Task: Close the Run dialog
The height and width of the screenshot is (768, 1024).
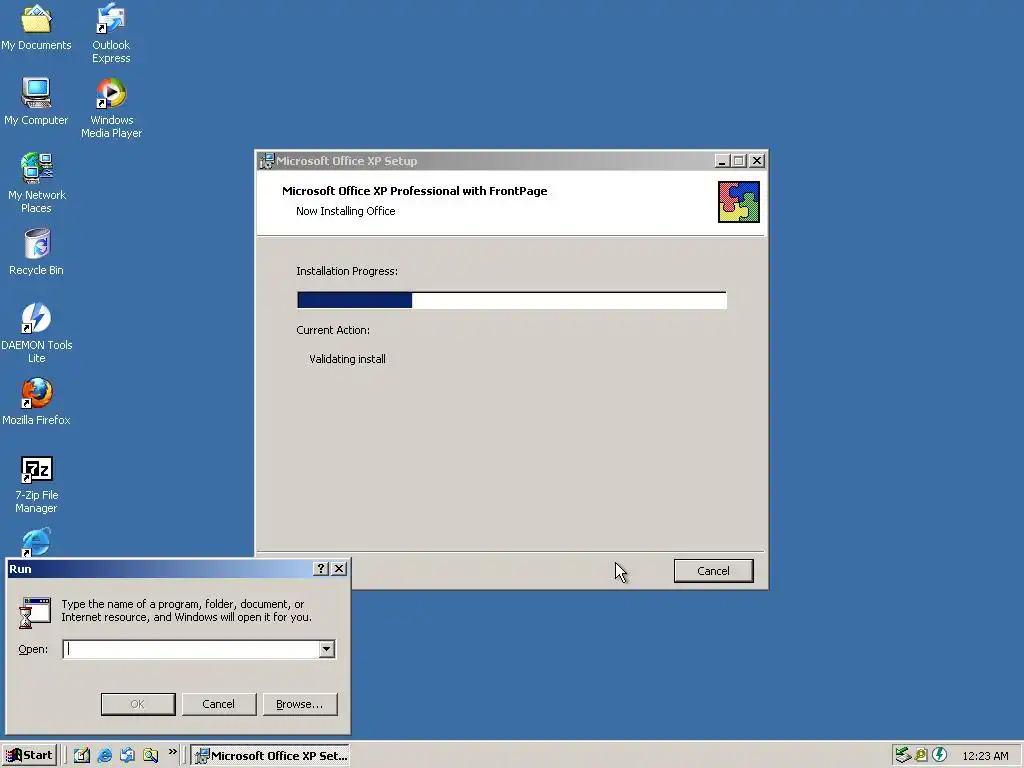Action: point(339,569)
